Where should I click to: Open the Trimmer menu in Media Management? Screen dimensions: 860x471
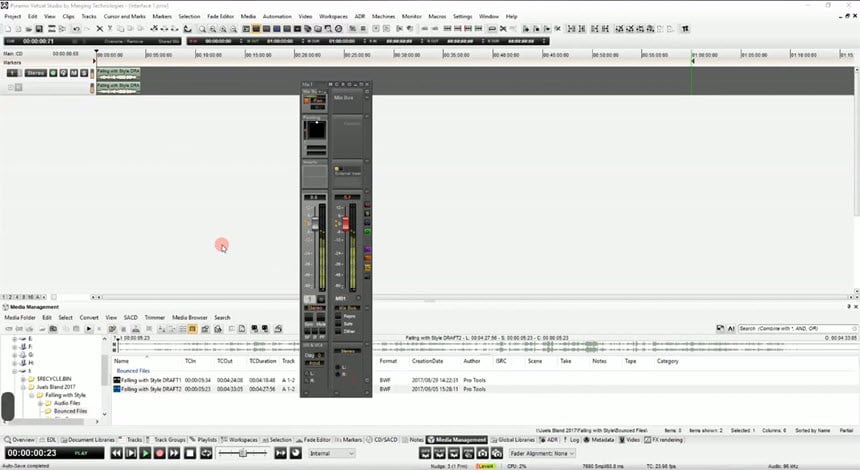(x=155, y=317)
